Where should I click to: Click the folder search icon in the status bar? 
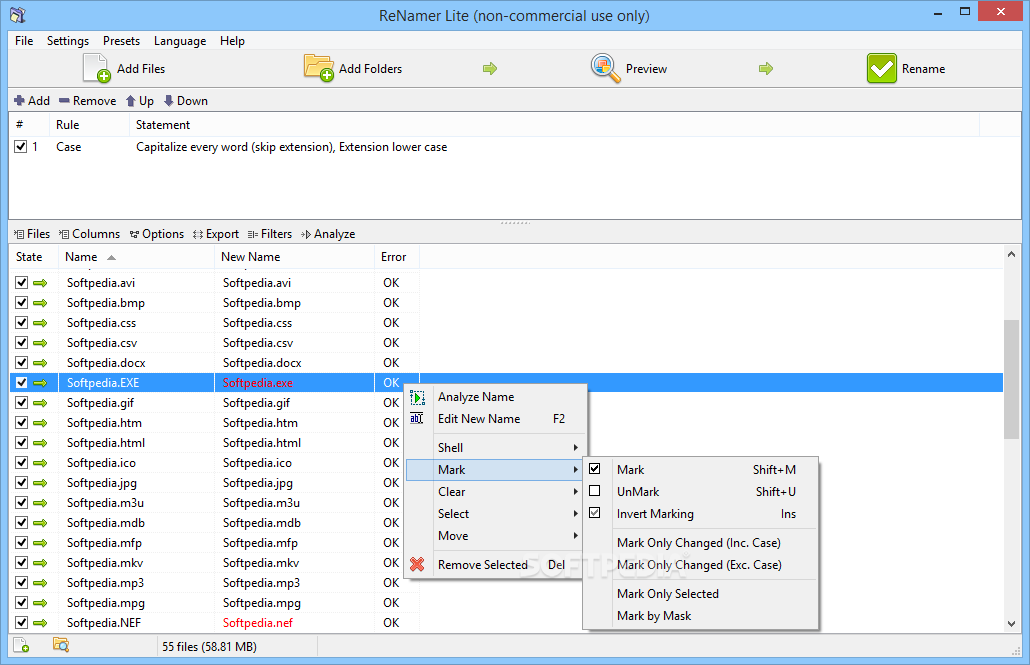coord(61,645)
